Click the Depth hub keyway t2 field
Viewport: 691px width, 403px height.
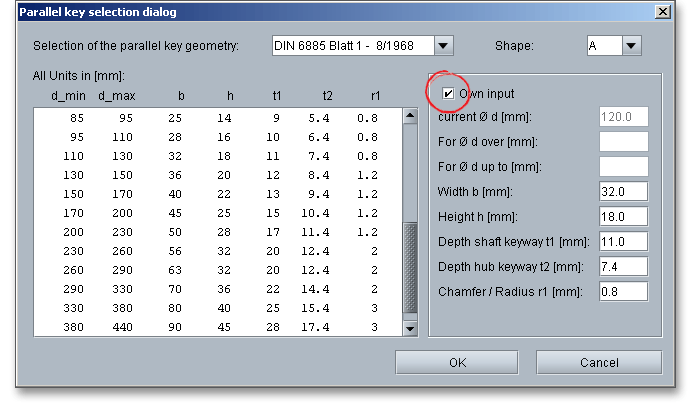coord(623,267)
